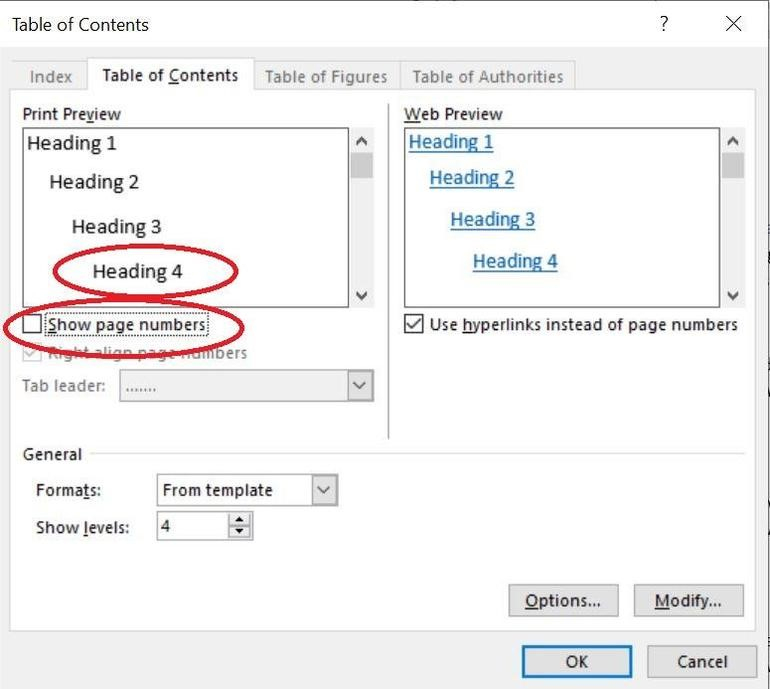Expand the Formats dropdown list

(x=323, y=490)
